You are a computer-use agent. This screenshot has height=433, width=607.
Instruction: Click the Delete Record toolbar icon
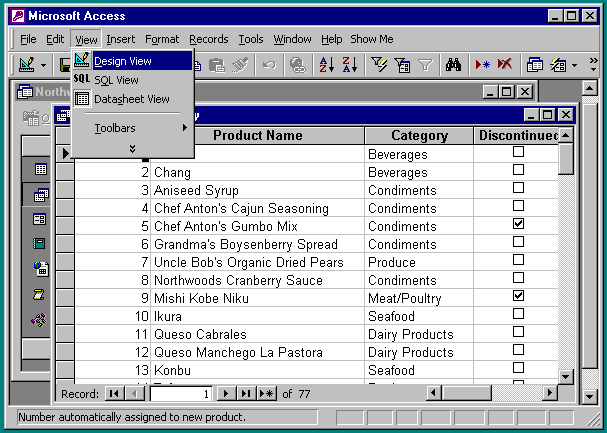[505, 65]
